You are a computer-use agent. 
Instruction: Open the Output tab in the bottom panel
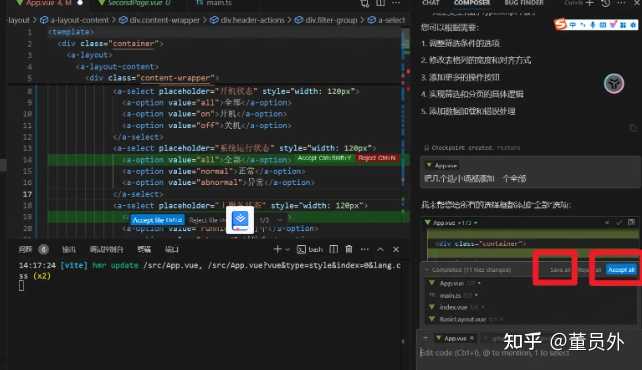pos(69,249)
